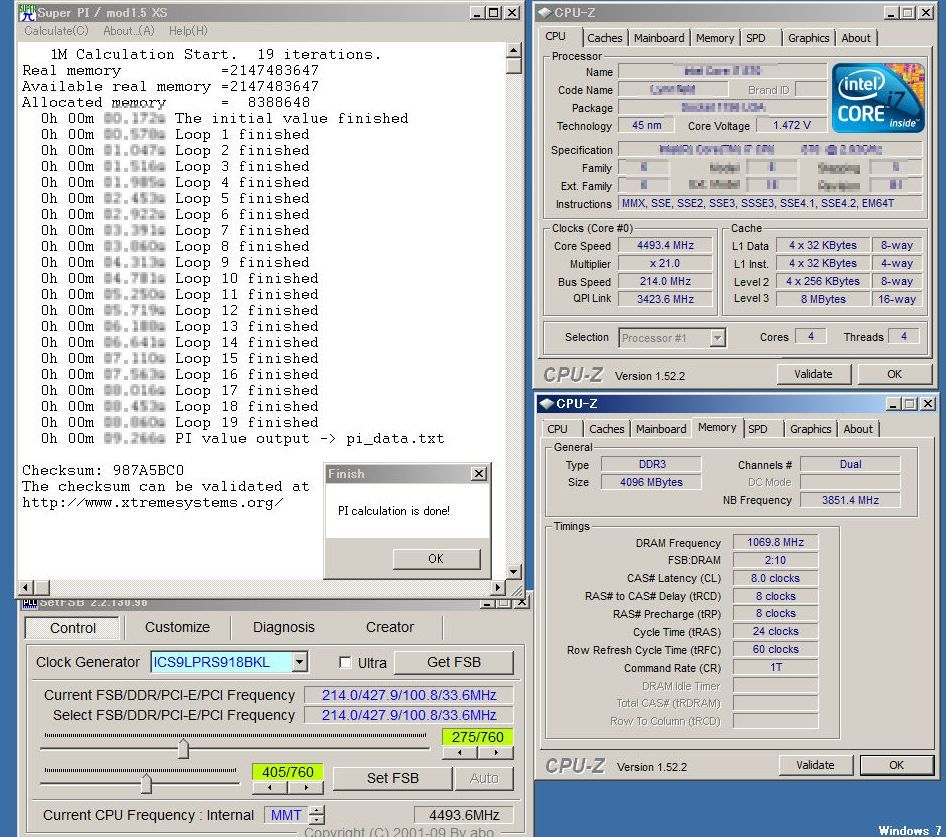Toggle the Ultra checkbox in SetFSB

click(x=345, y=663)
